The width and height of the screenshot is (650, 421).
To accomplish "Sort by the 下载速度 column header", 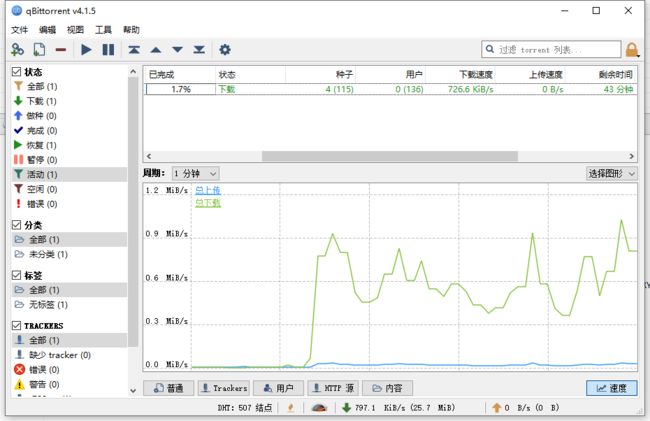I will pyautogui.click(x=461, y=75).
